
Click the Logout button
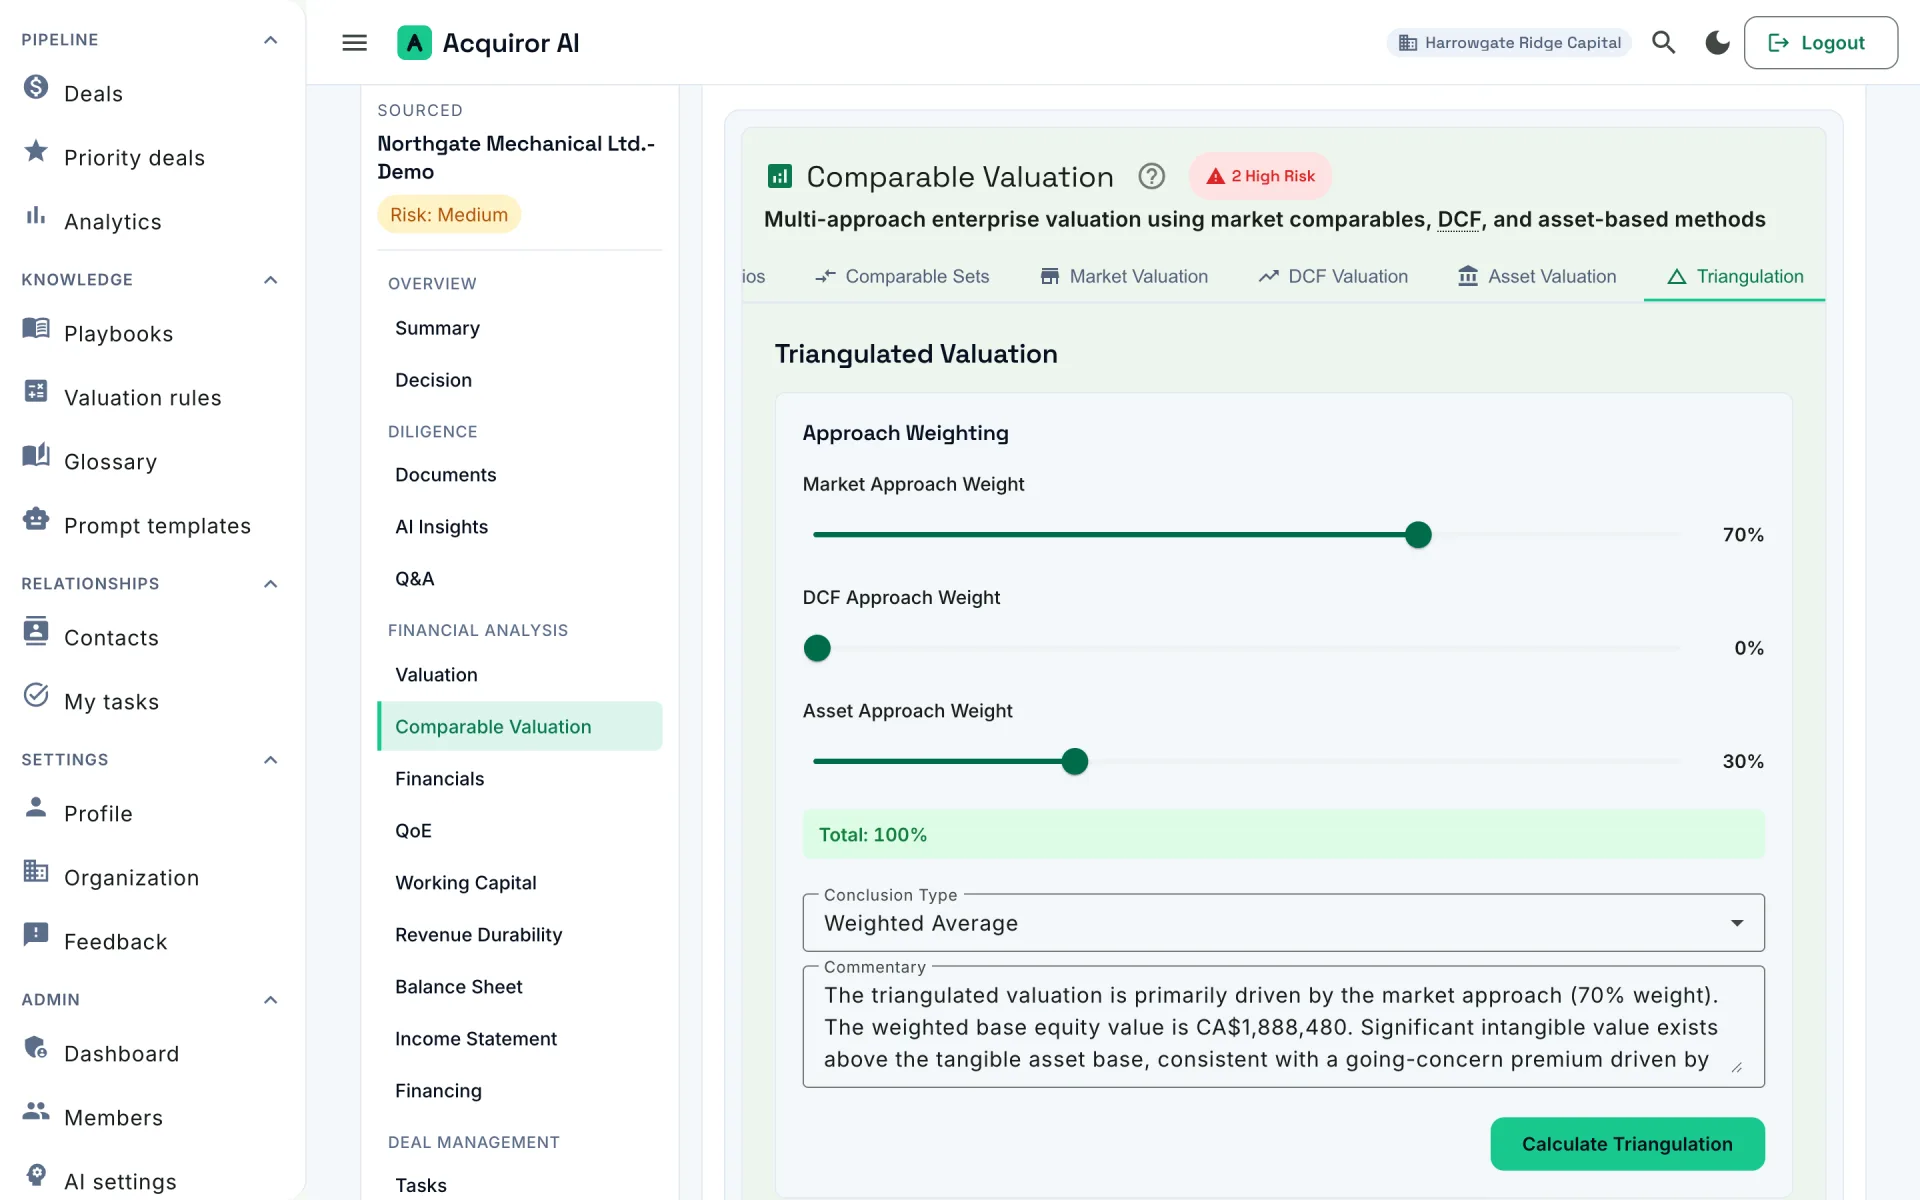pos(1820,43)
